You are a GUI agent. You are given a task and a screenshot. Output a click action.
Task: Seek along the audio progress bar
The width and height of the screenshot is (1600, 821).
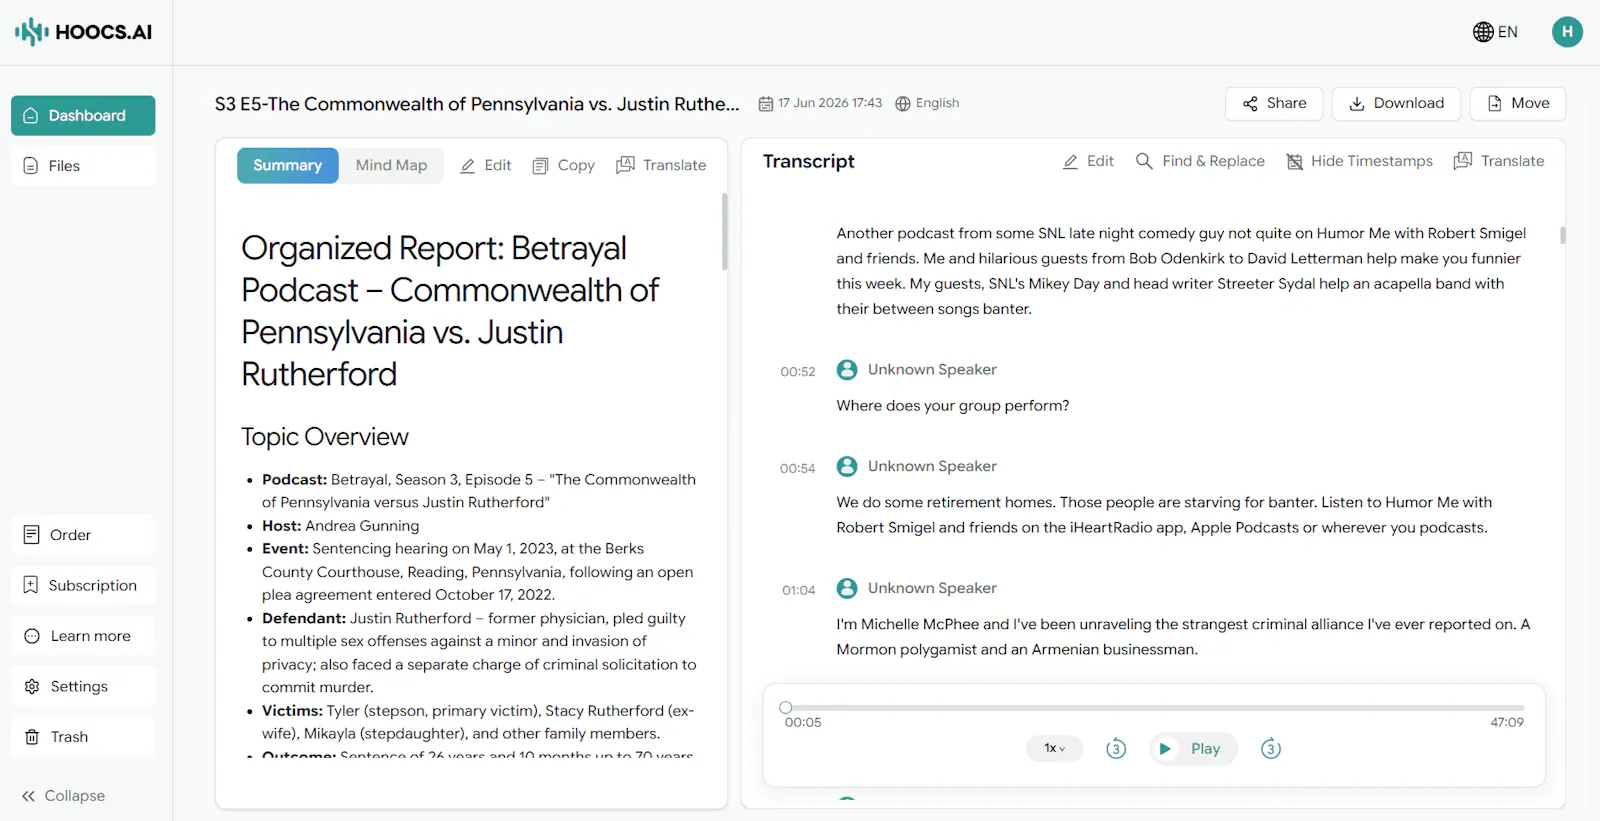tap(1155, 707)
